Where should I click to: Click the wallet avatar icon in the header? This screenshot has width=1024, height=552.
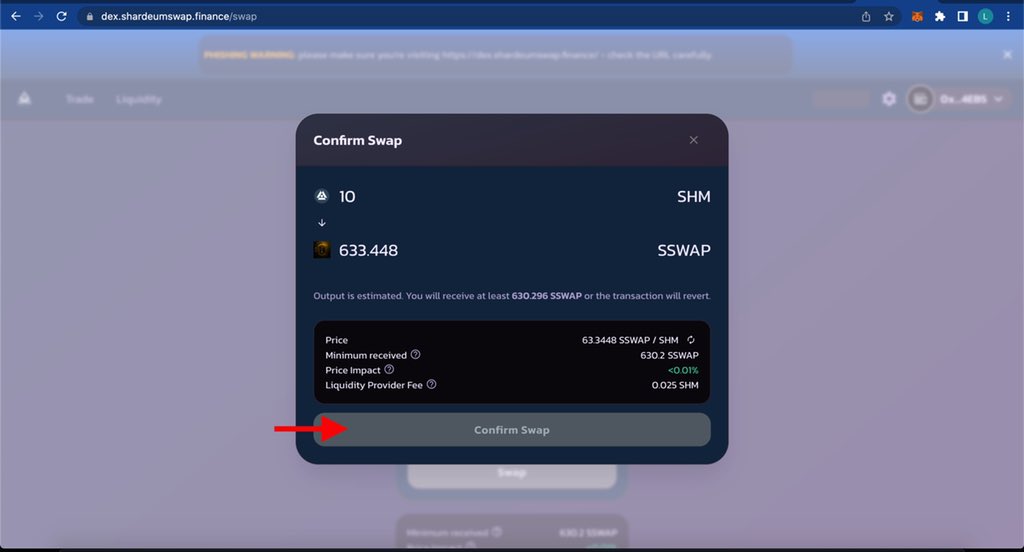920,99
